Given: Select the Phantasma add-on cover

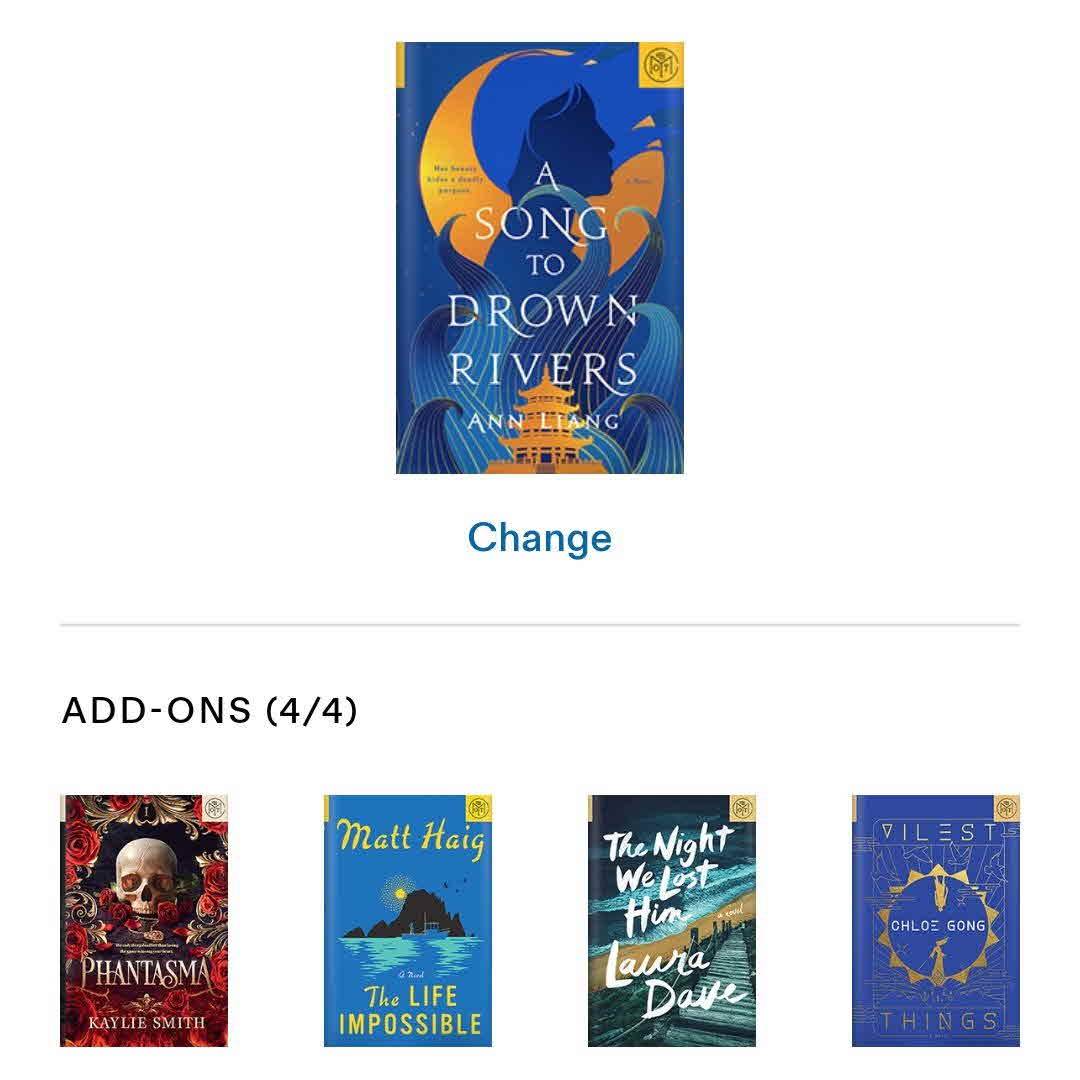Looking at the screenshot, I should tap(144, 921).
